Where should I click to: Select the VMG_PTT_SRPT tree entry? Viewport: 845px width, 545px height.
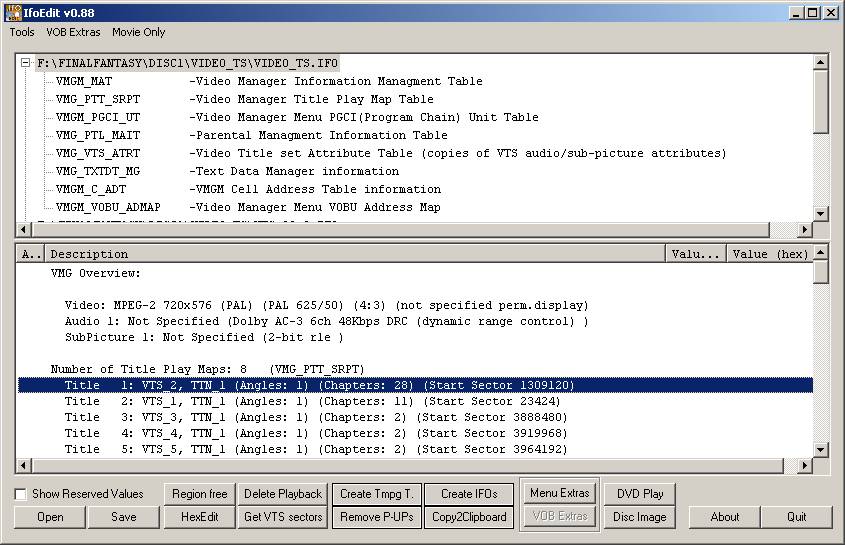coord(98,99)
